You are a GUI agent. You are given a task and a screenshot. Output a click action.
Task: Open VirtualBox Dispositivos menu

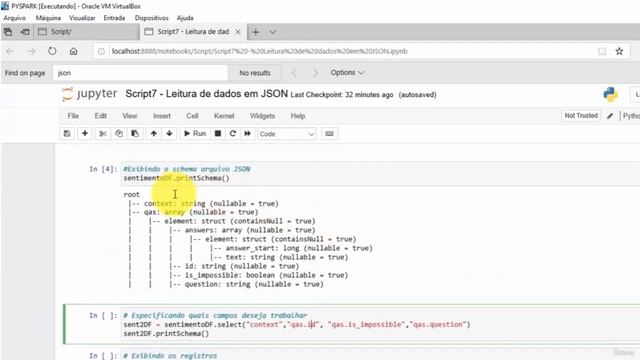pos(151,18)
